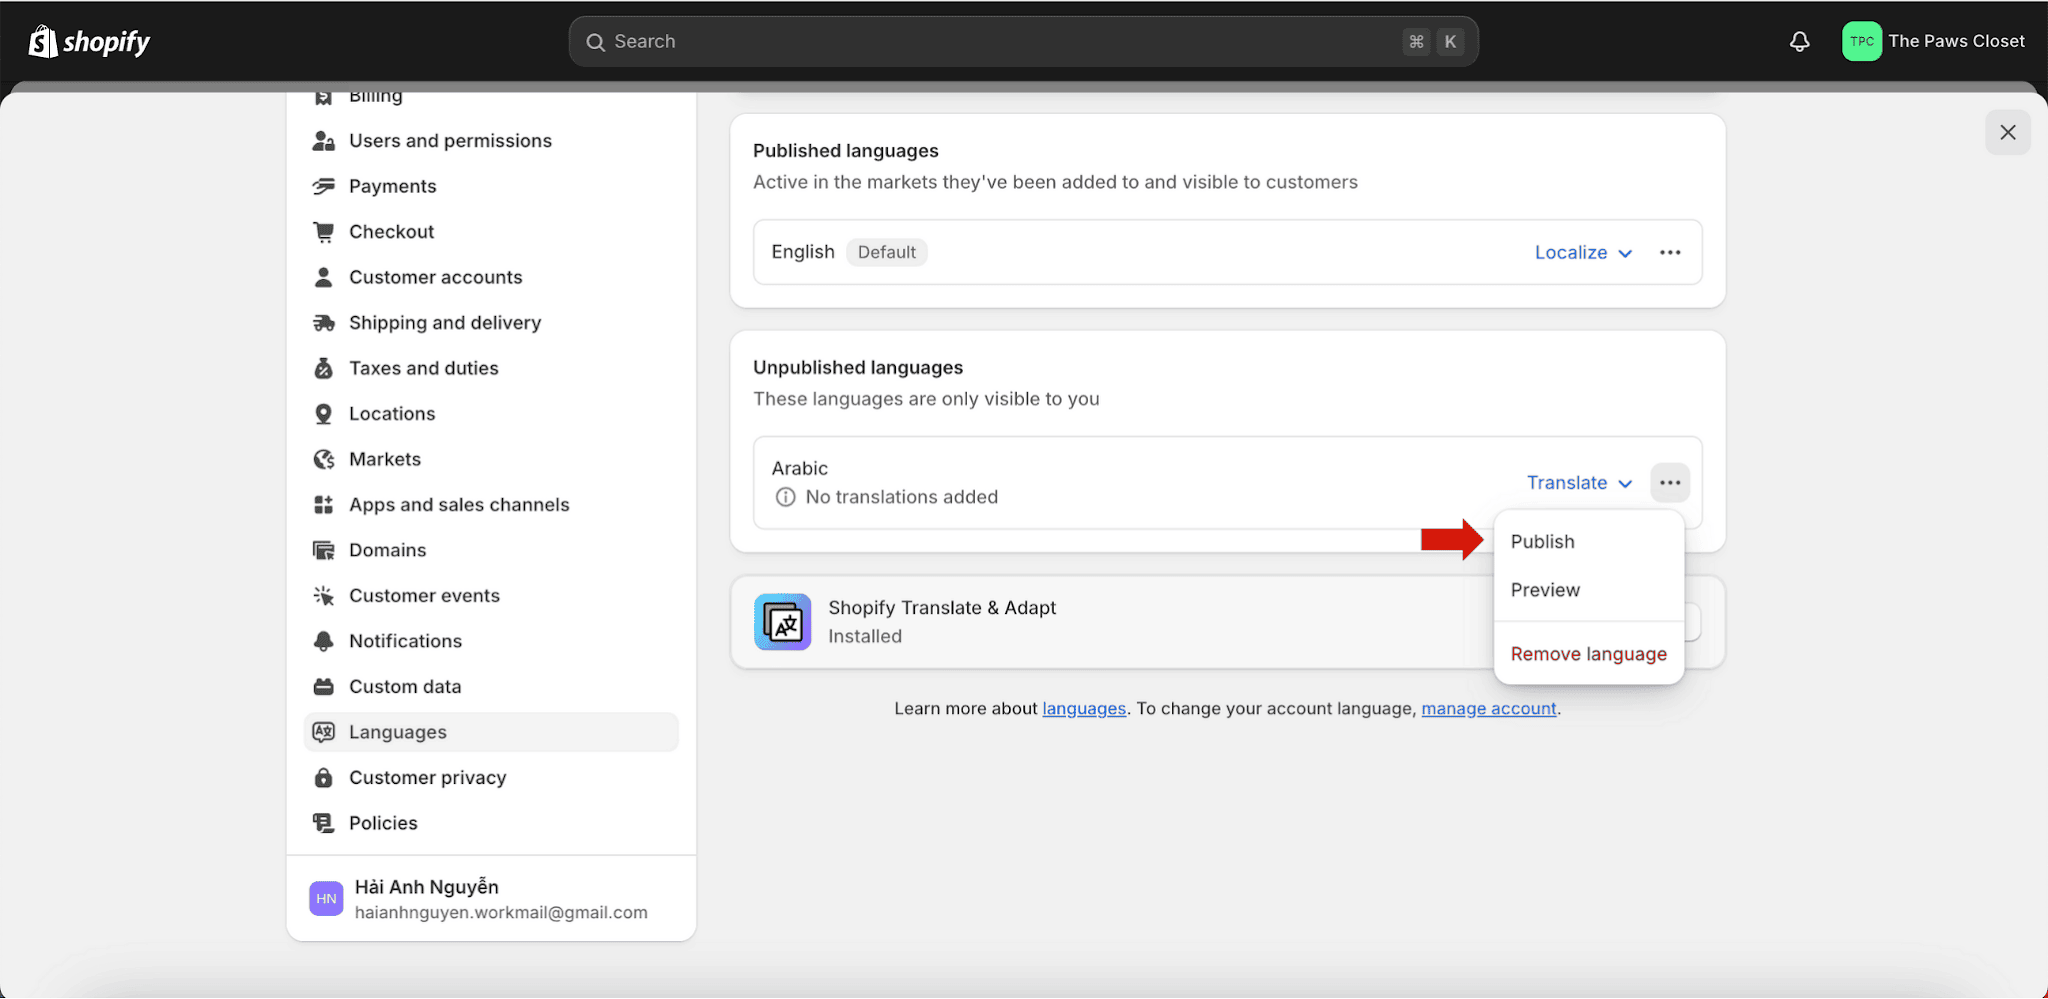Expand the Localize dropdown for English
The image size is (2048, 999).
(x=1583, y=252)
